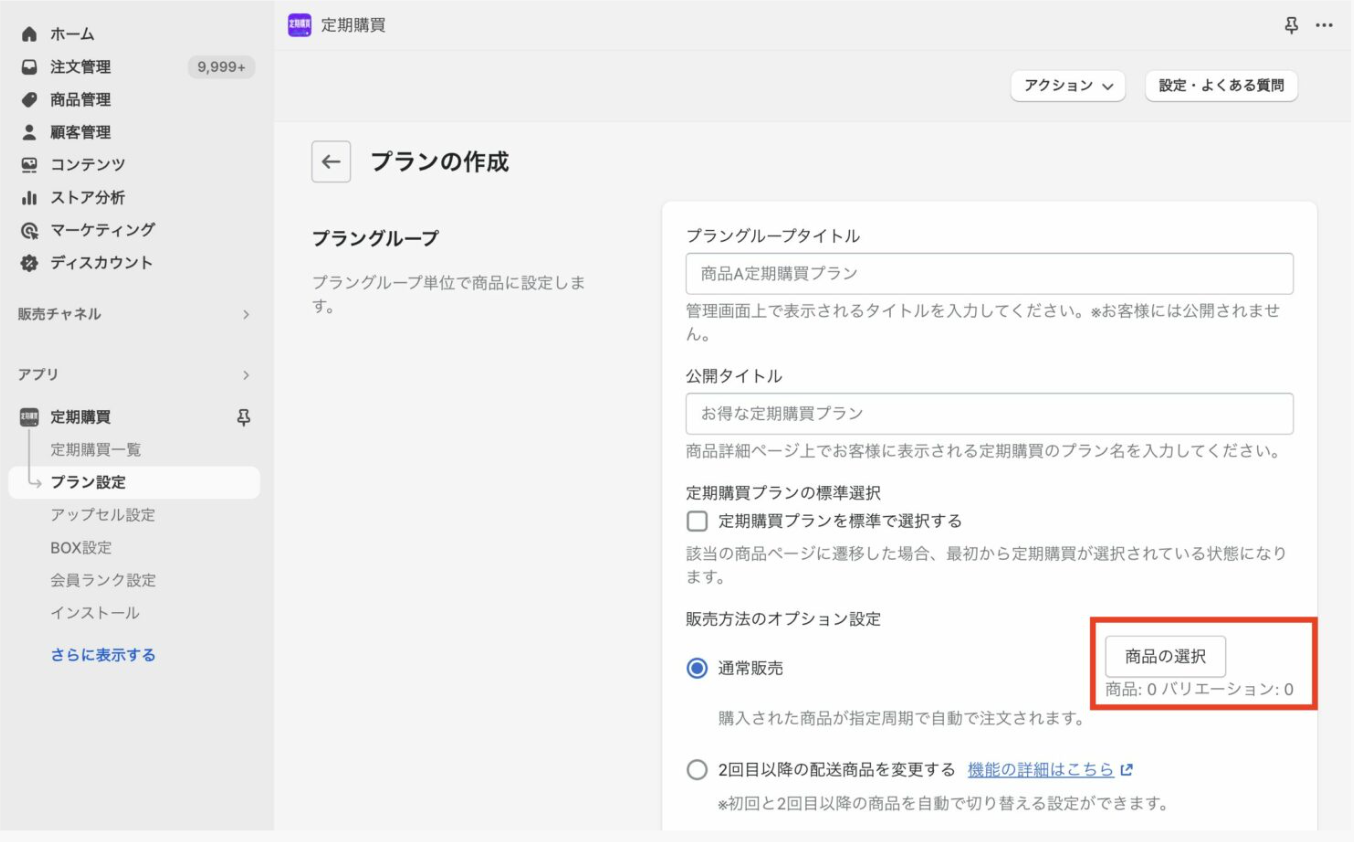
Task: Open BOX設定 in the sidebar menu
Action: click(x=81, y=548)
